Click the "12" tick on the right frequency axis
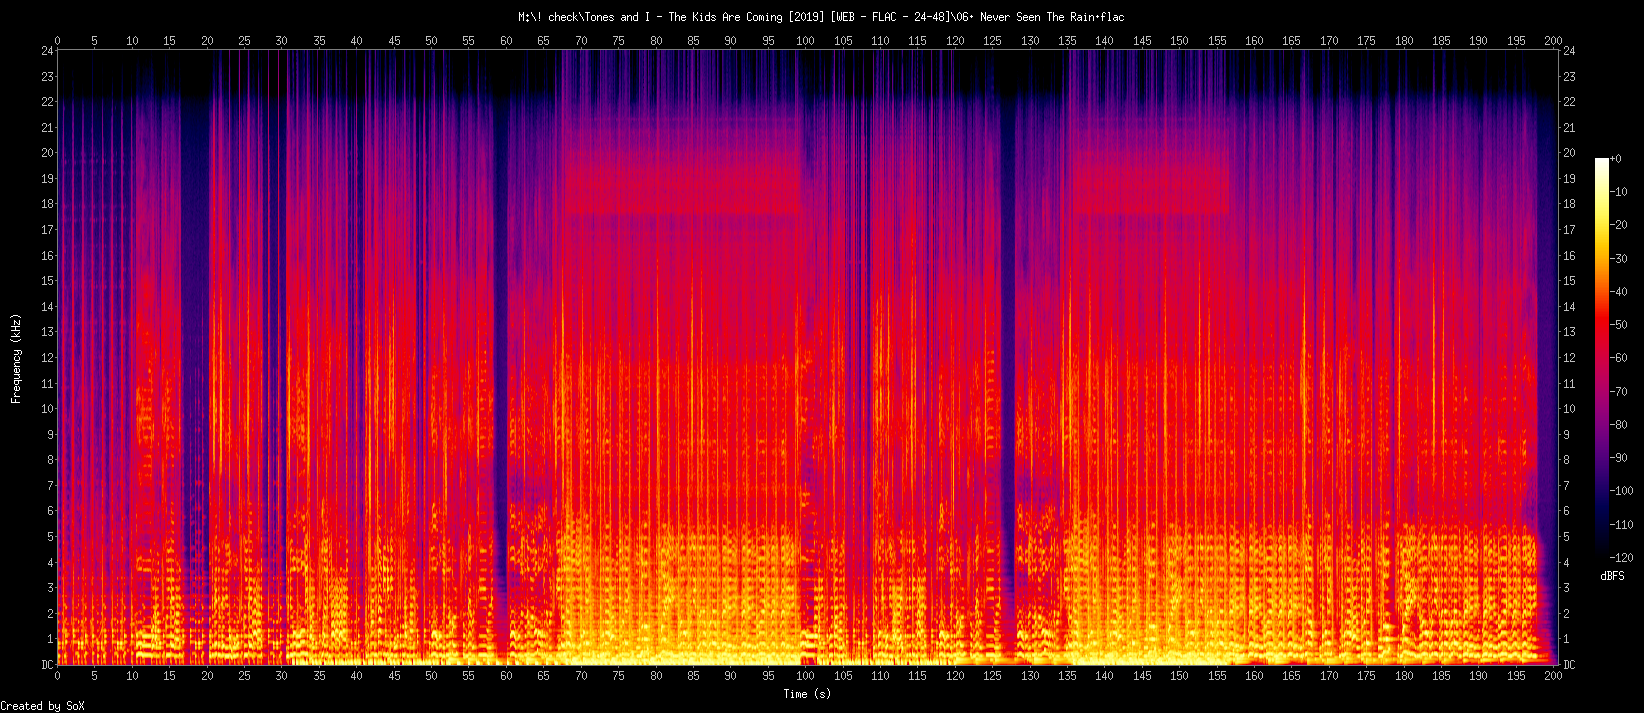 pyautogui.click(x=1570, y=358)
